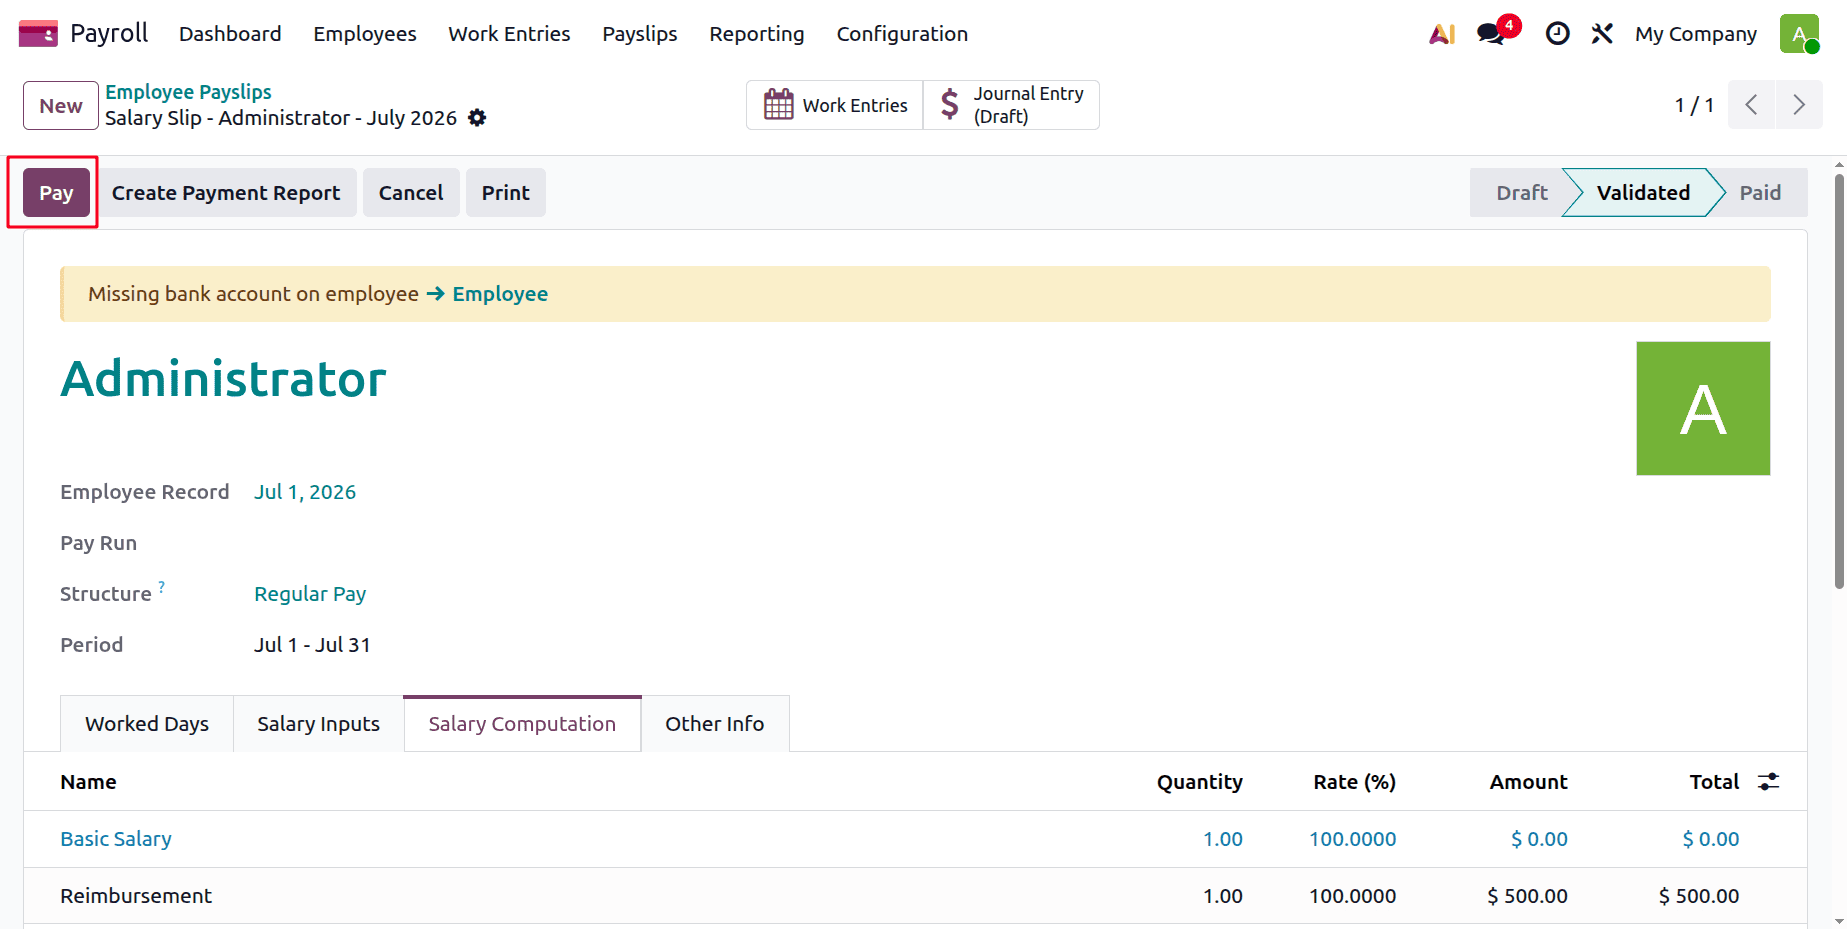The image size is (1847, 929).
Task: Click Create Payment Report
Action: click(x=226, y=193)
